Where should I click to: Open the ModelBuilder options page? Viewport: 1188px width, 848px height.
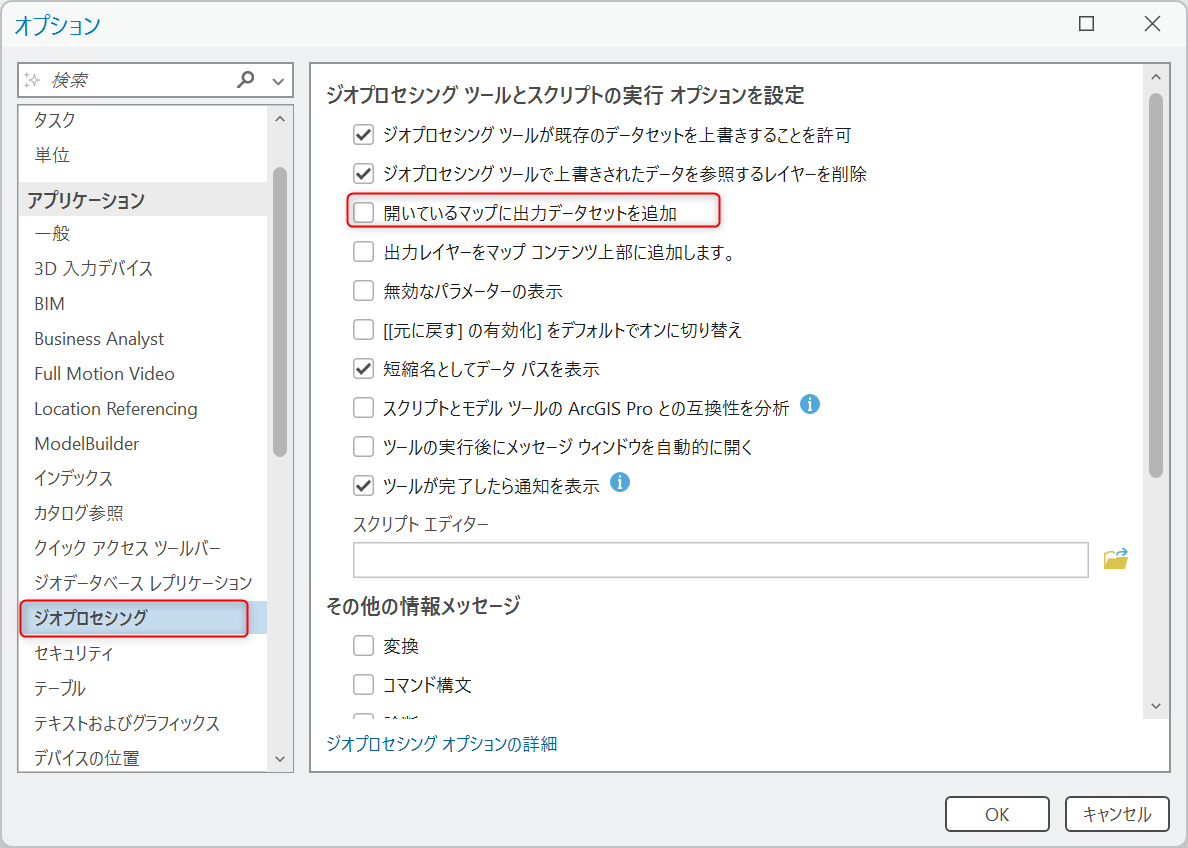[x=87, y=444]
